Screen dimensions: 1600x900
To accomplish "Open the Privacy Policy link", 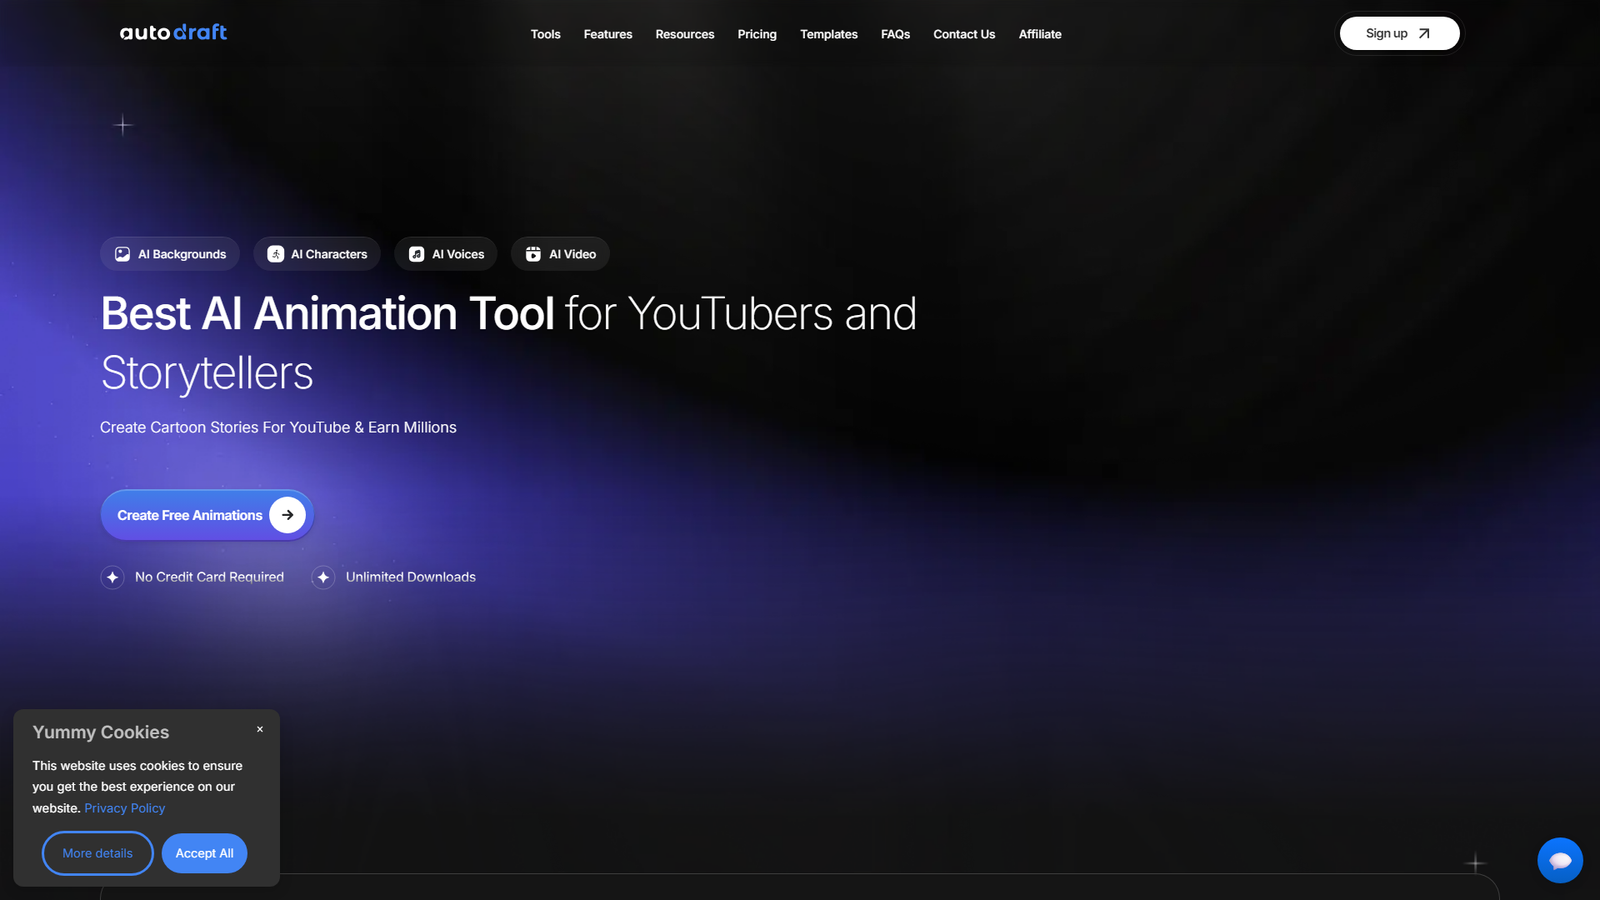I will tap(125, 808).
